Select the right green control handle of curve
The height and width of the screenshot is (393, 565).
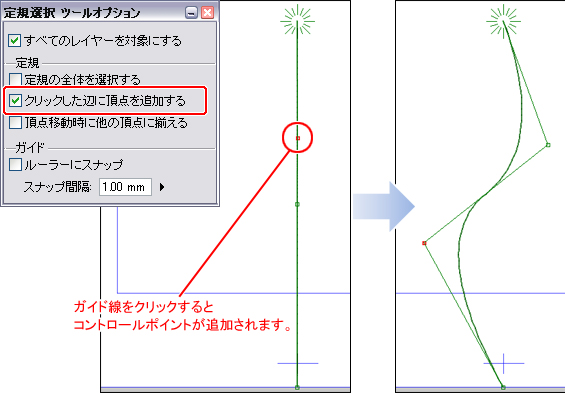[548, 145]
